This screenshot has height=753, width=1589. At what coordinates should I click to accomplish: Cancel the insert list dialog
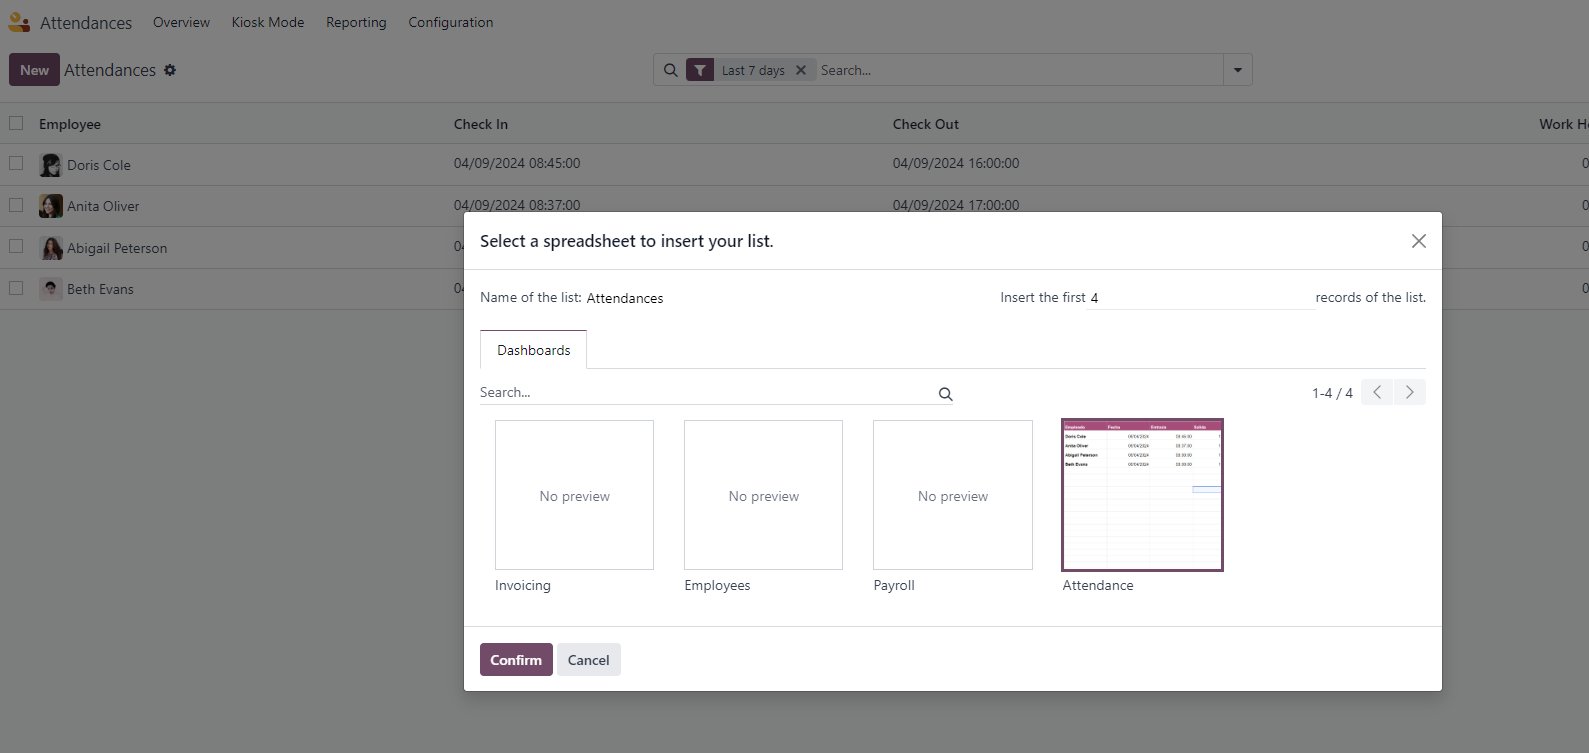point(589,660)
